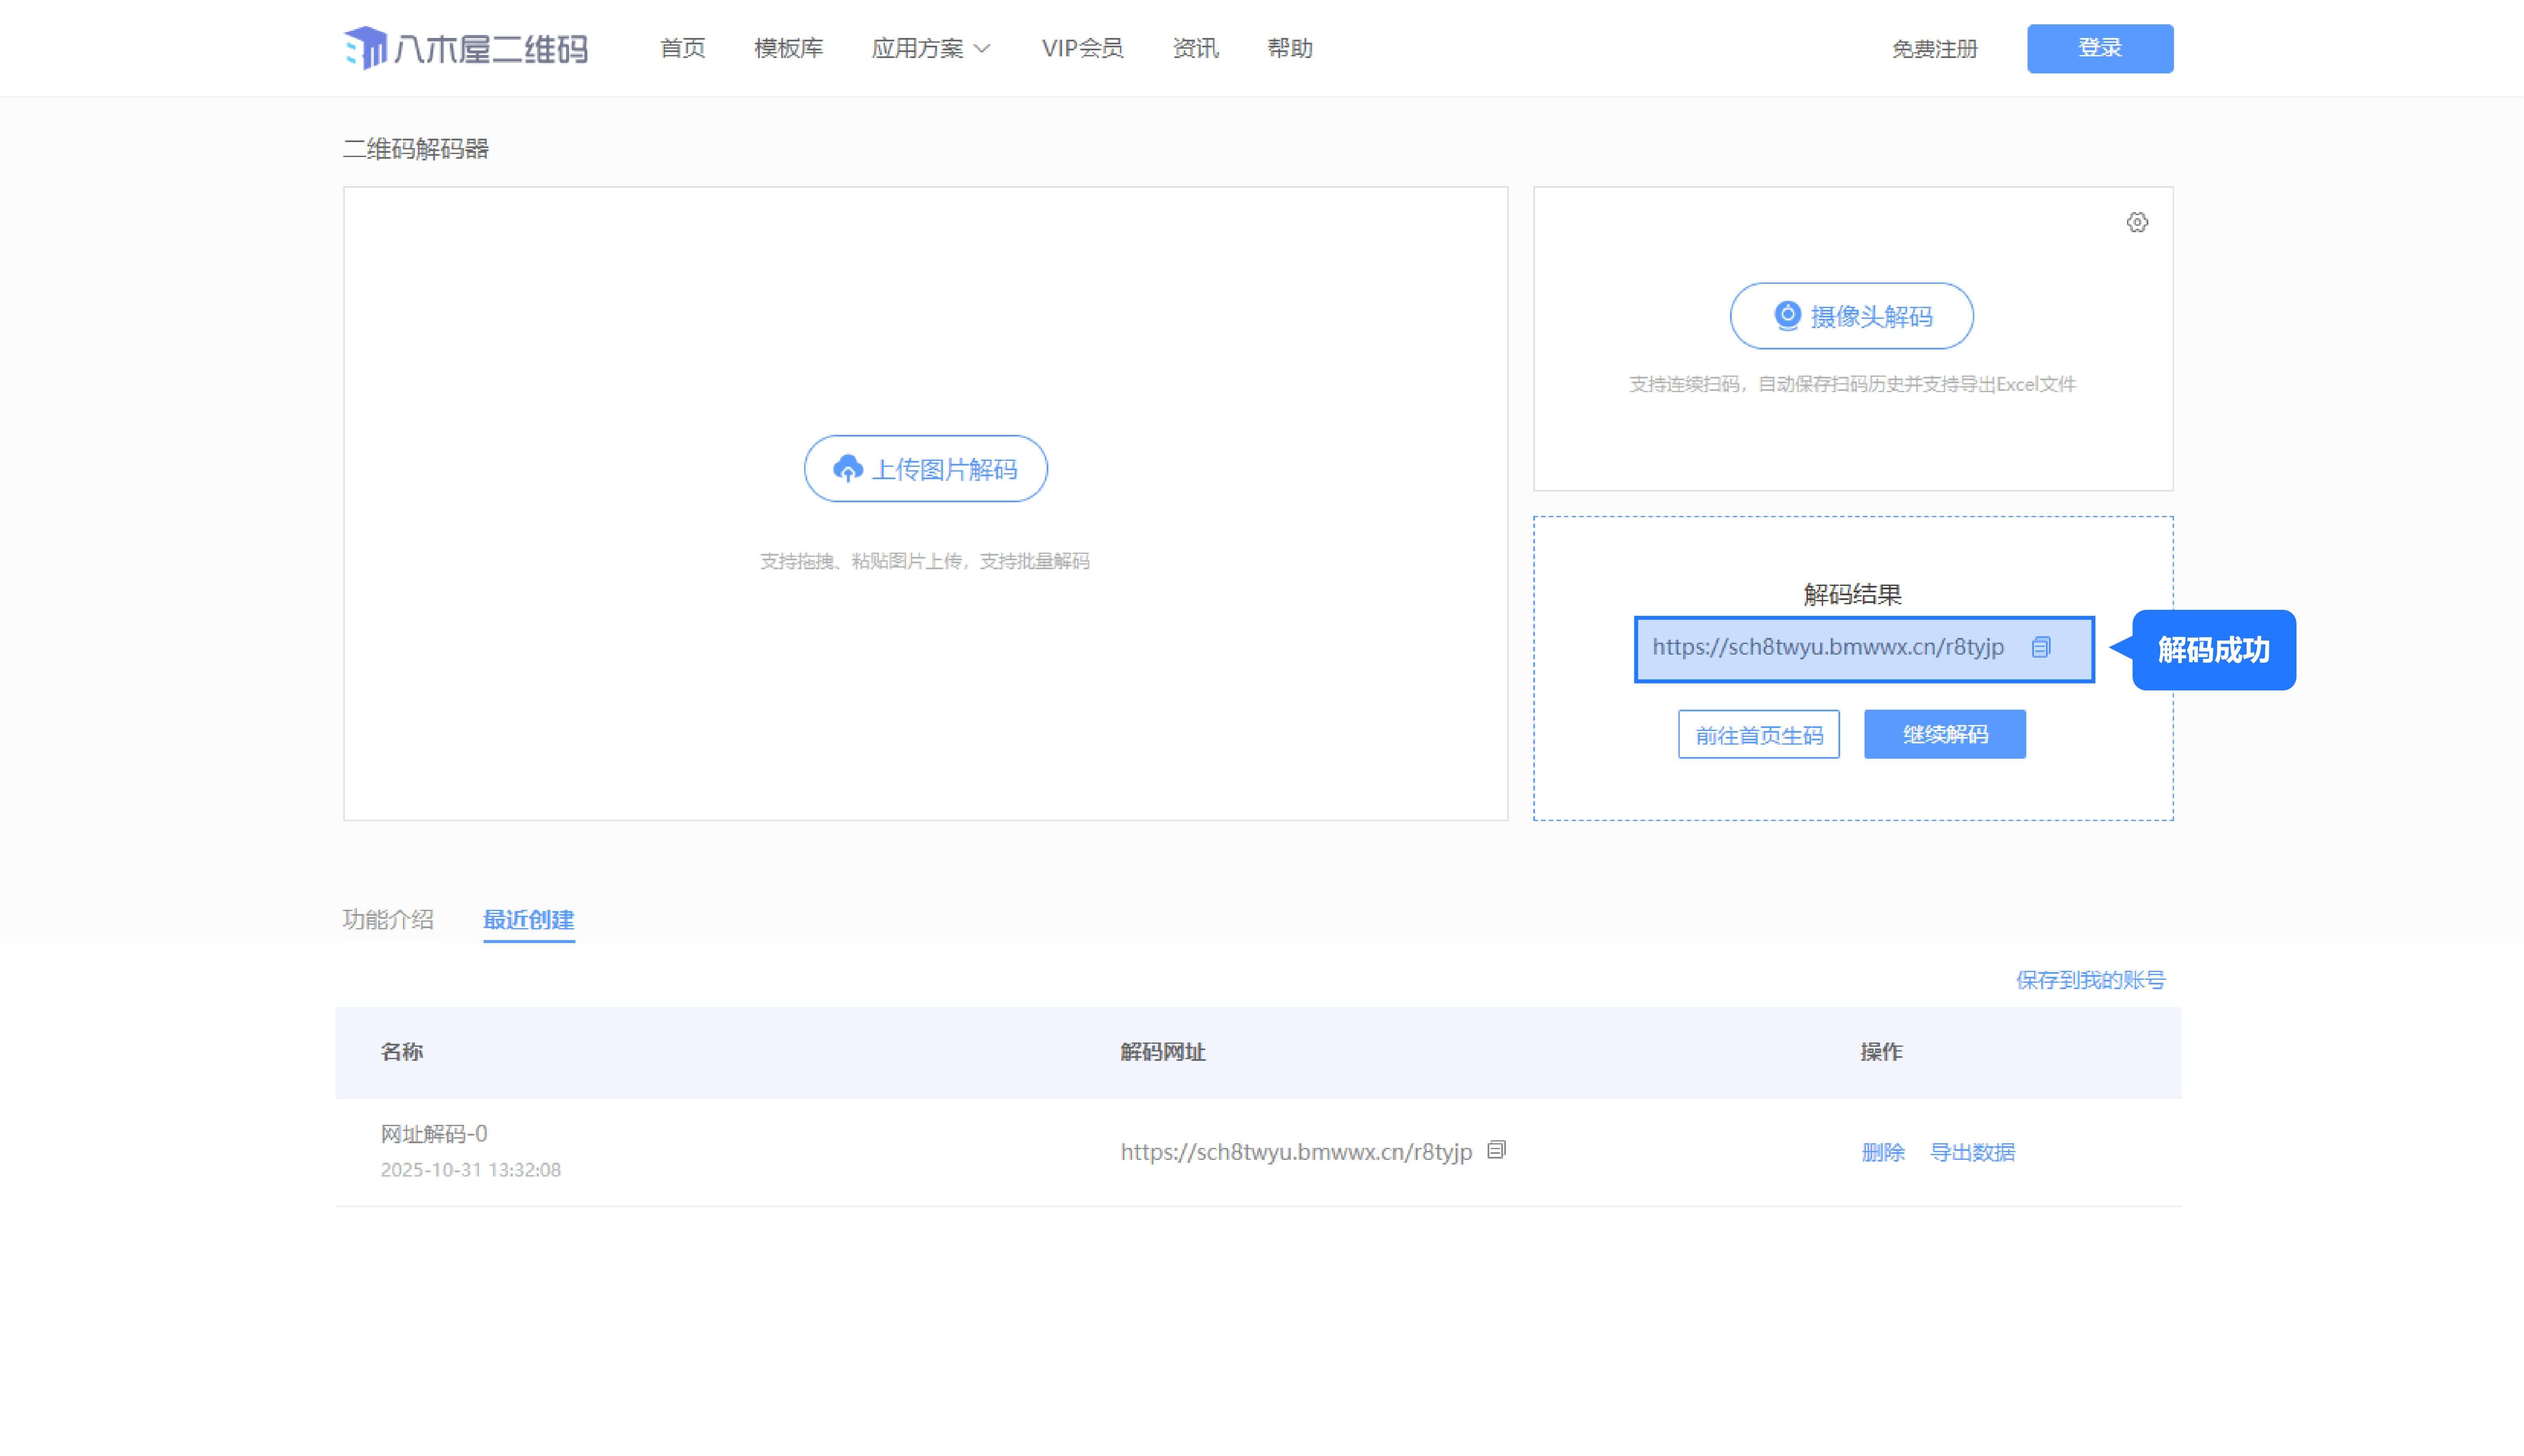
Task: Open the 帮助 nav item
Action: [x=1289, y=48]
